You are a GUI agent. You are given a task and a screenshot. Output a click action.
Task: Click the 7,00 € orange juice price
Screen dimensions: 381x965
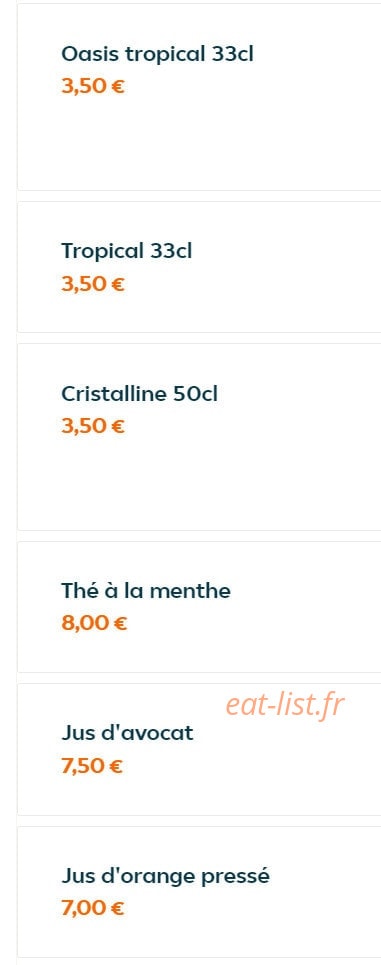click(x=92, y=908)
